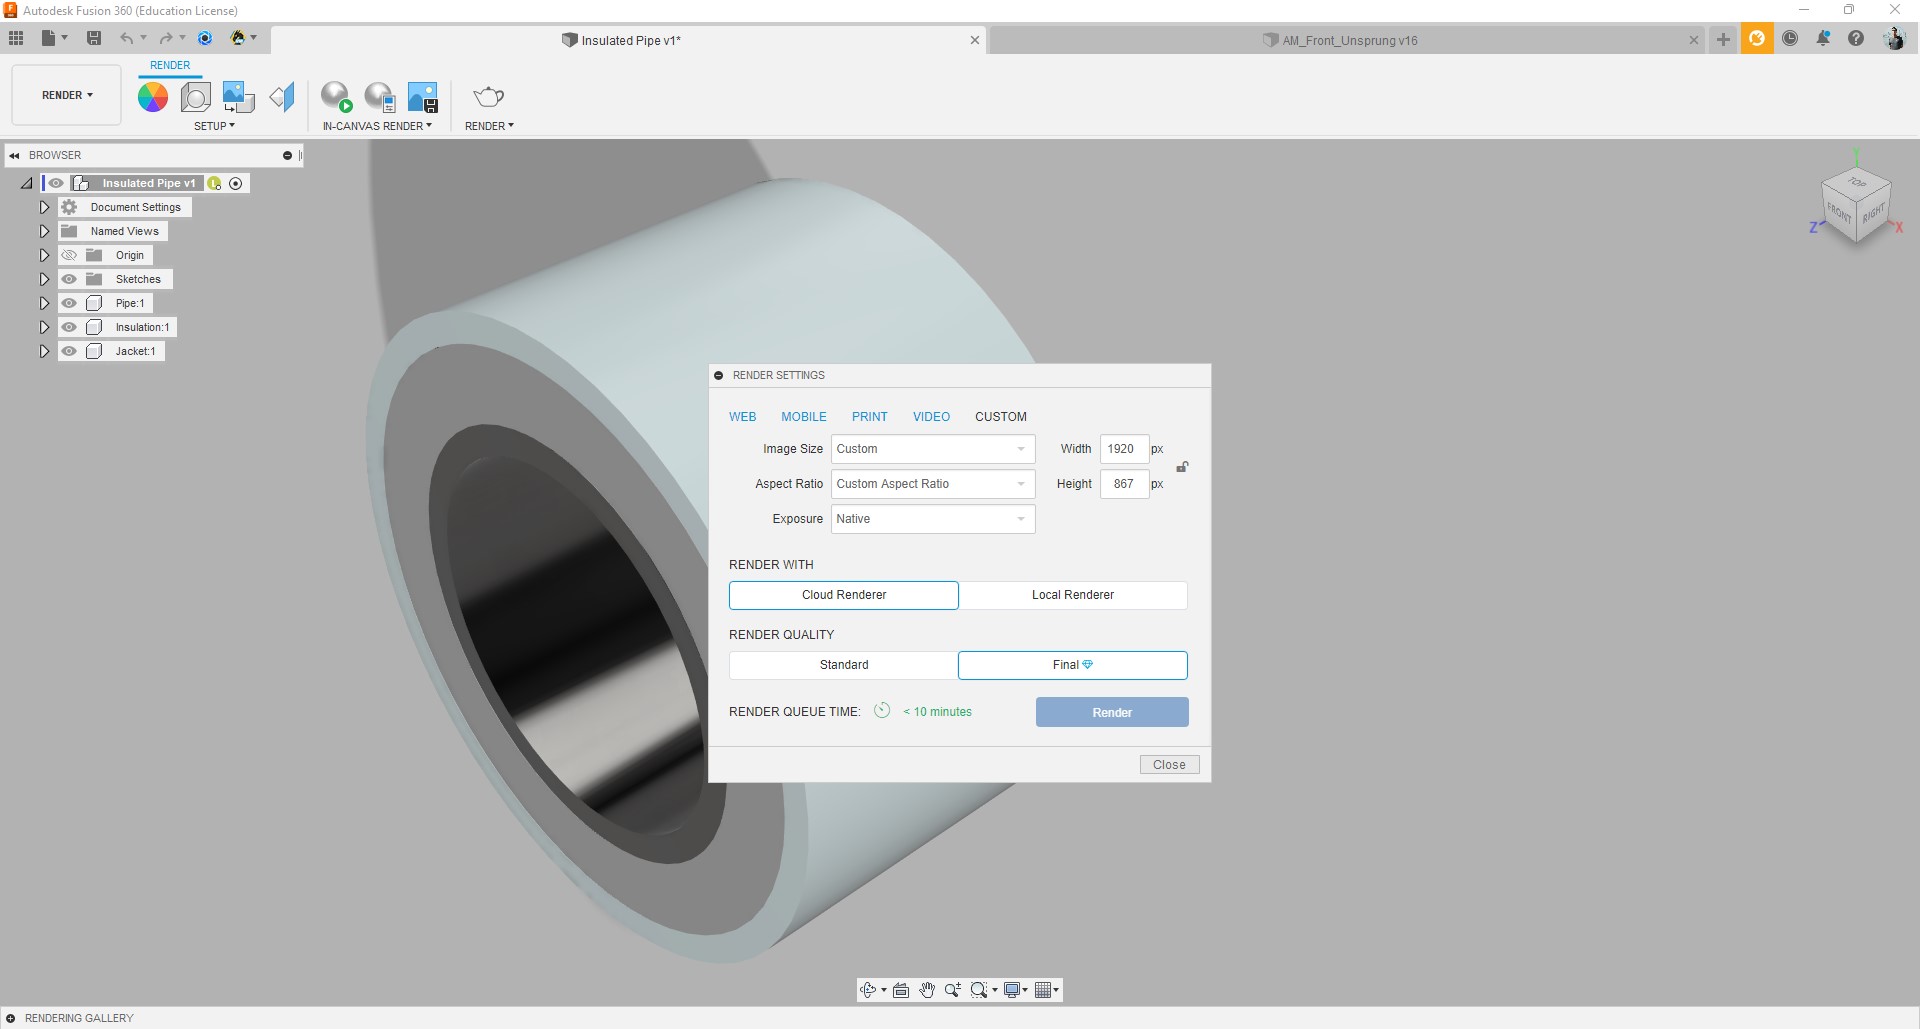Click the Close button on Render Settings

point(1168,764)
